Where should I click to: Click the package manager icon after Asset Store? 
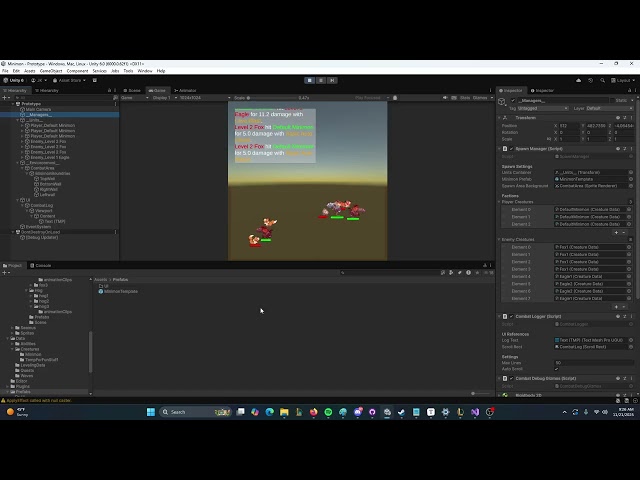[95, 80]
